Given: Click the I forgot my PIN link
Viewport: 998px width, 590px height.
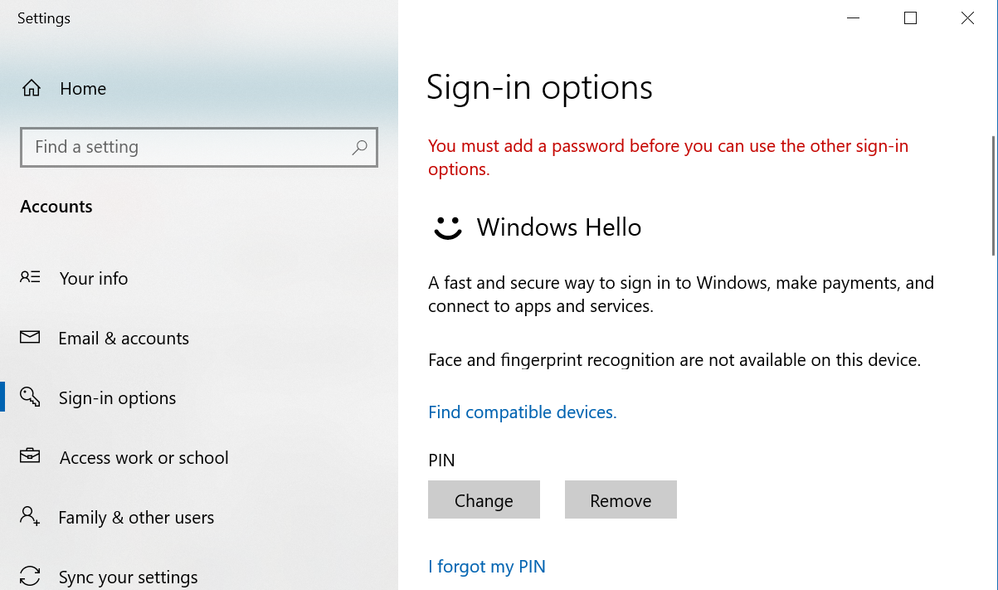Looking at the screenshot, I should [487, 566].
